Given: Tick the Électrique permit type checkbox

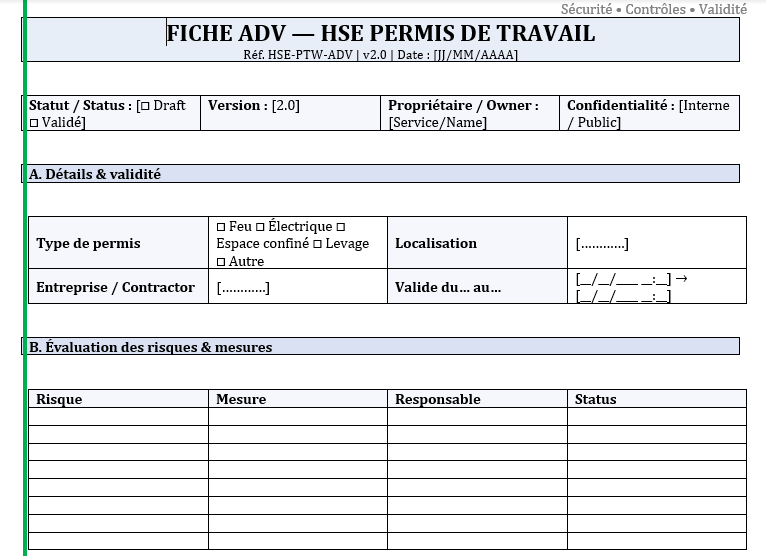Looking at the screenshot, I should point(261,227).
